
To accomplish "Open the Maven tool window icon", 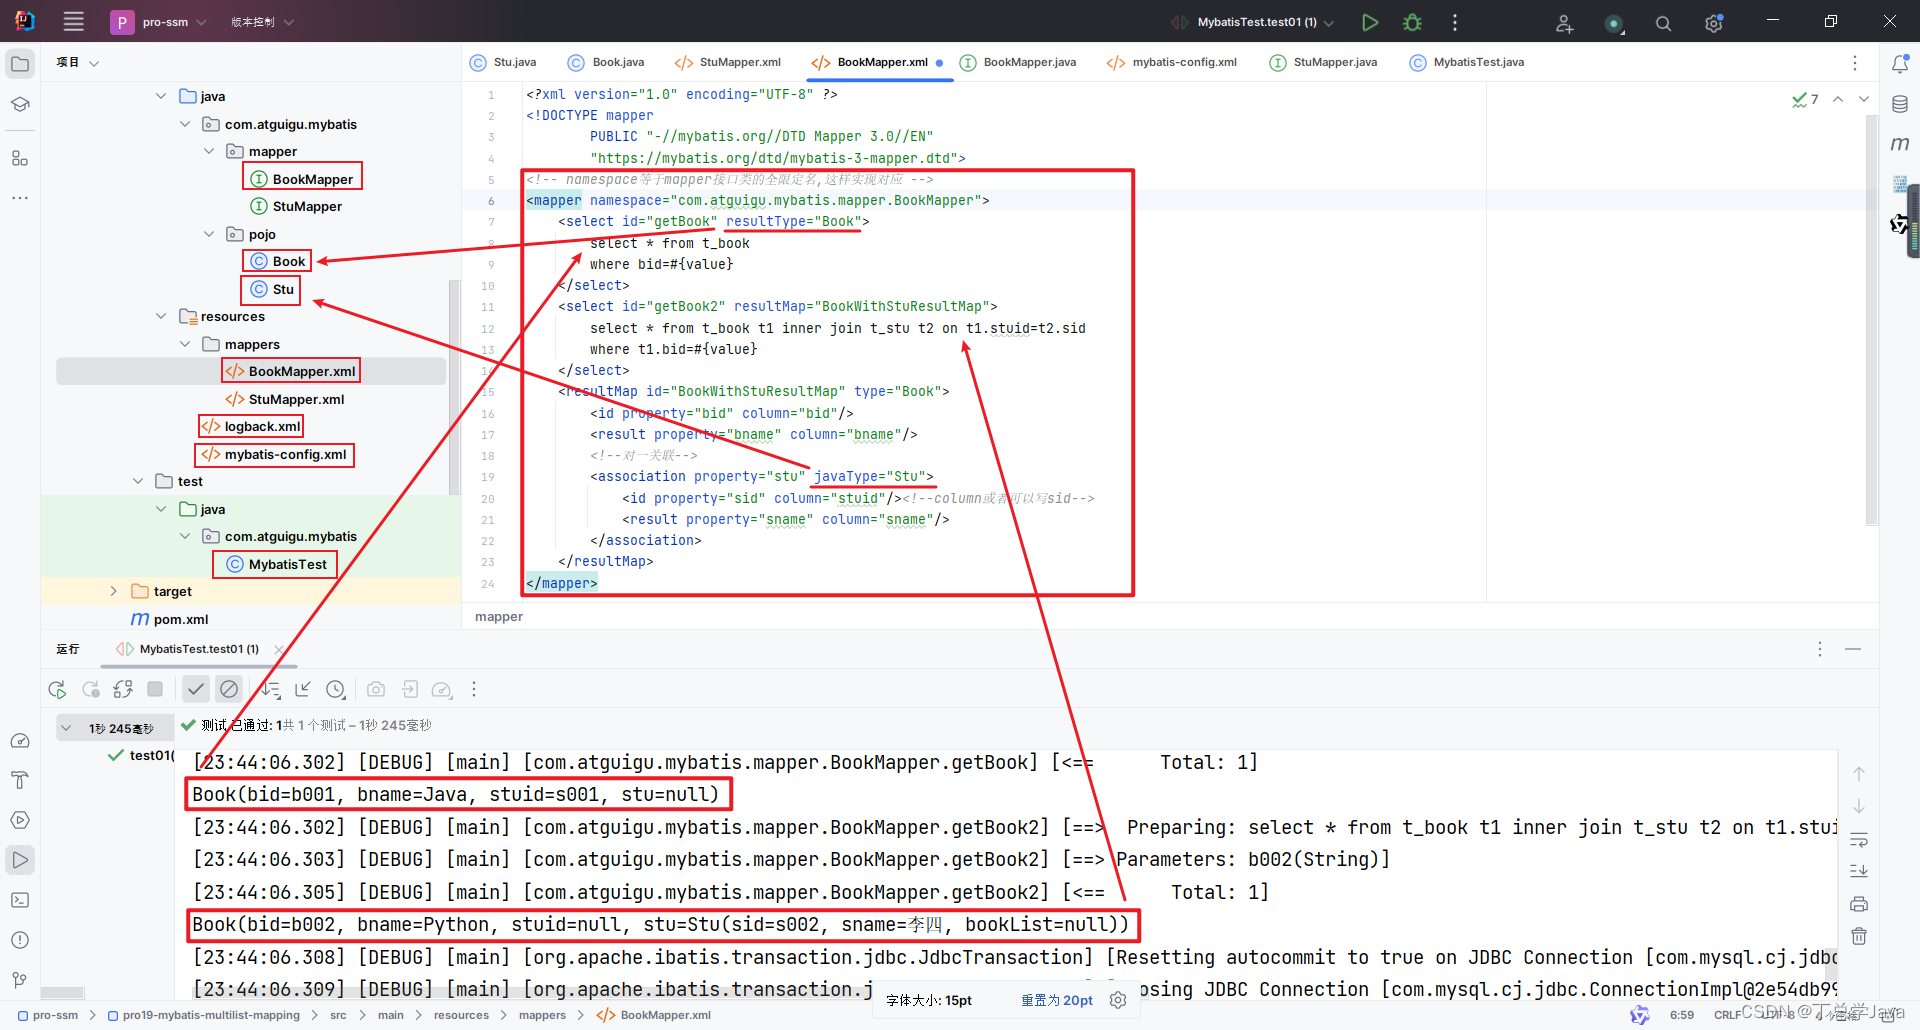I will [x=1899, y=143].
